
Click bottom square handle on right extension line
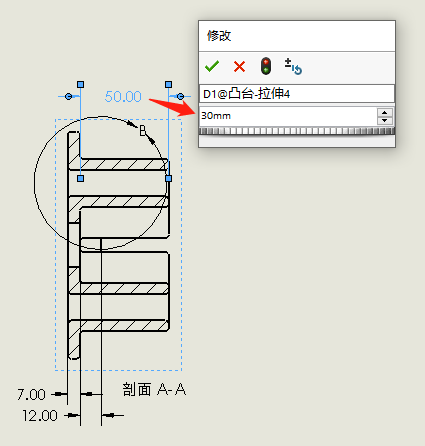pyautogui.click(x=168, y=179)
